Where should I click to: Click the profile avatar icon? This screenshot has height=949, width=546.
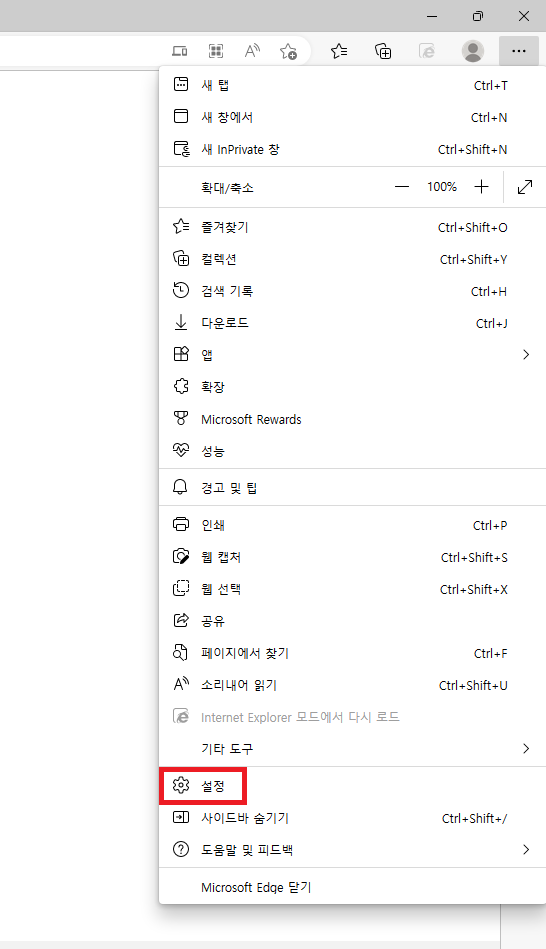(x=473, y=51)
